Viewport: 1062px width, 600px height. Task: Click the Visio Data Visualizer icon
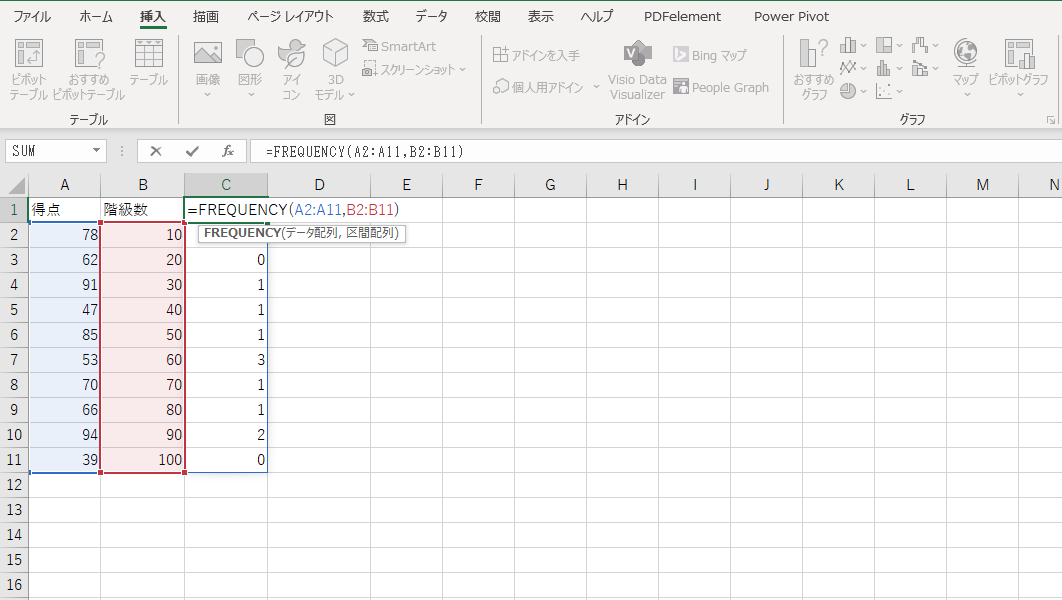click(x=637, y=69)
